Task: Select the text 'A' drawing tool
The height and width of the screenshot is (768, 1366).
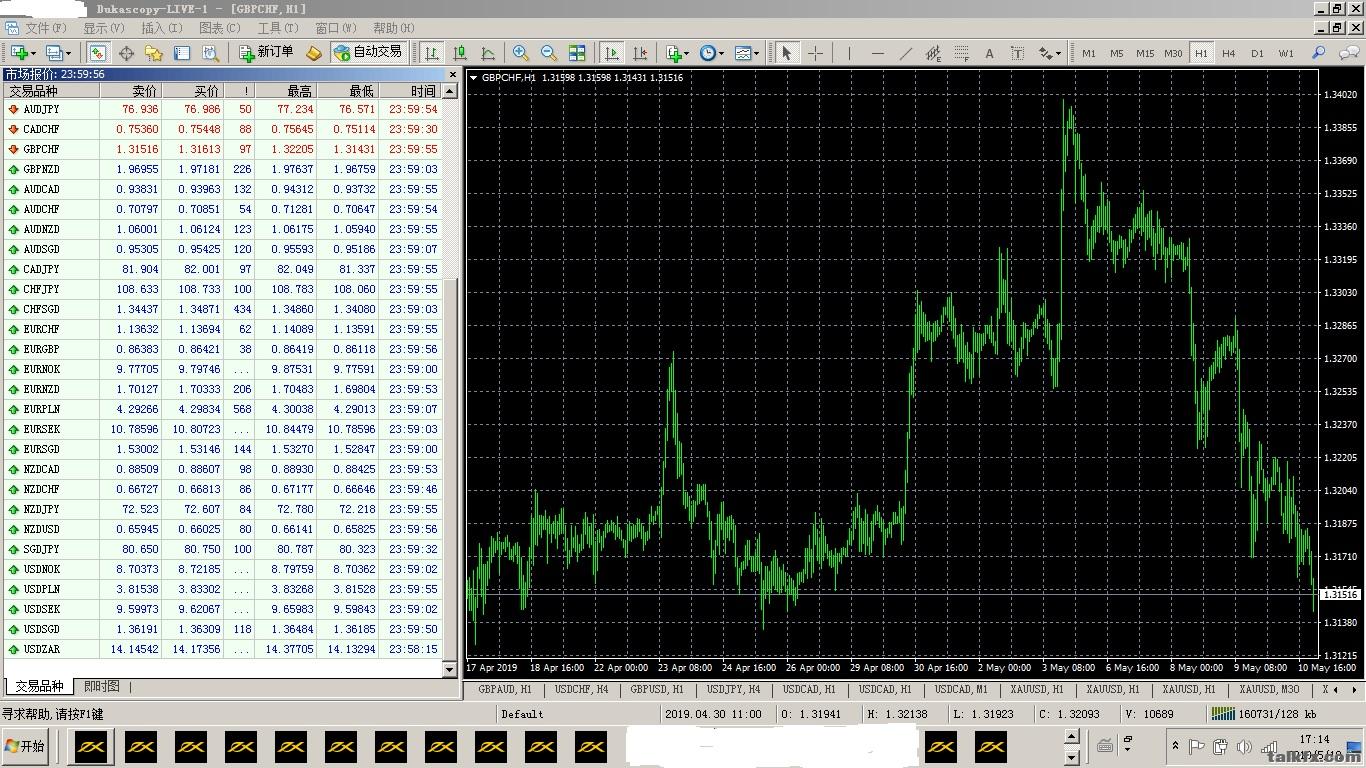Action: [x=989, y=53]
